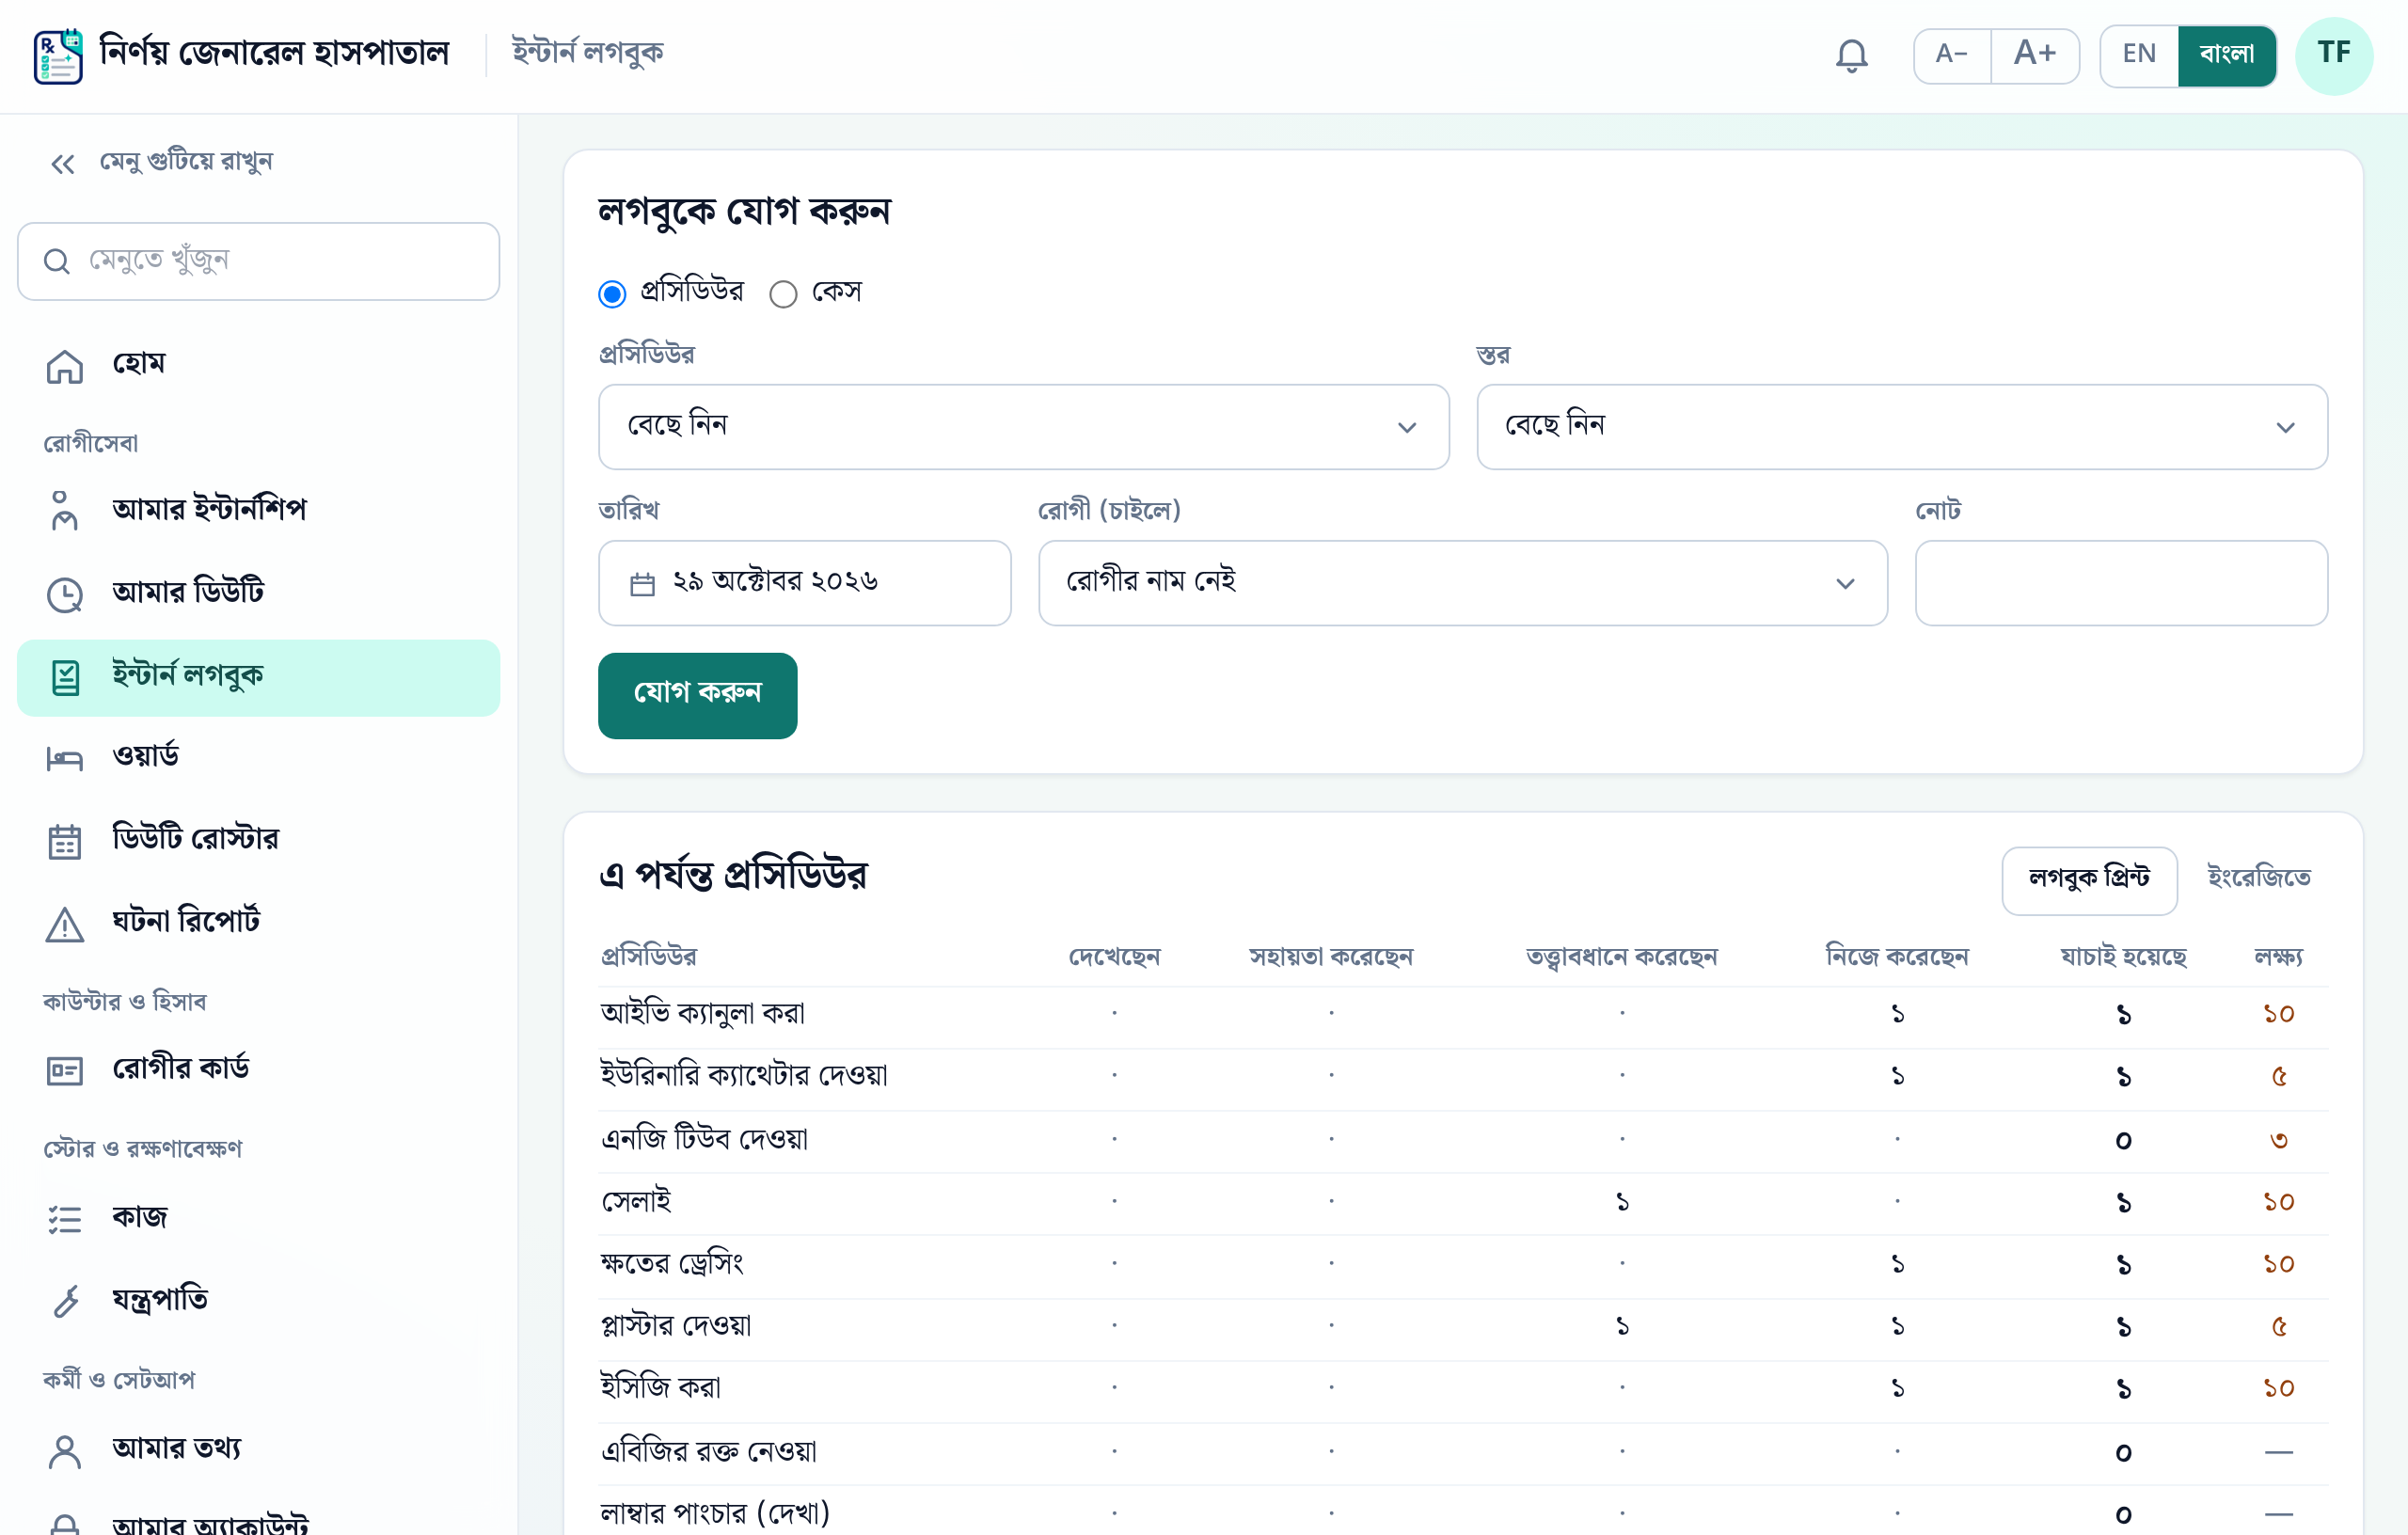Go to হোম menu item
The image size is (2408, 1535).
point(258,365)
